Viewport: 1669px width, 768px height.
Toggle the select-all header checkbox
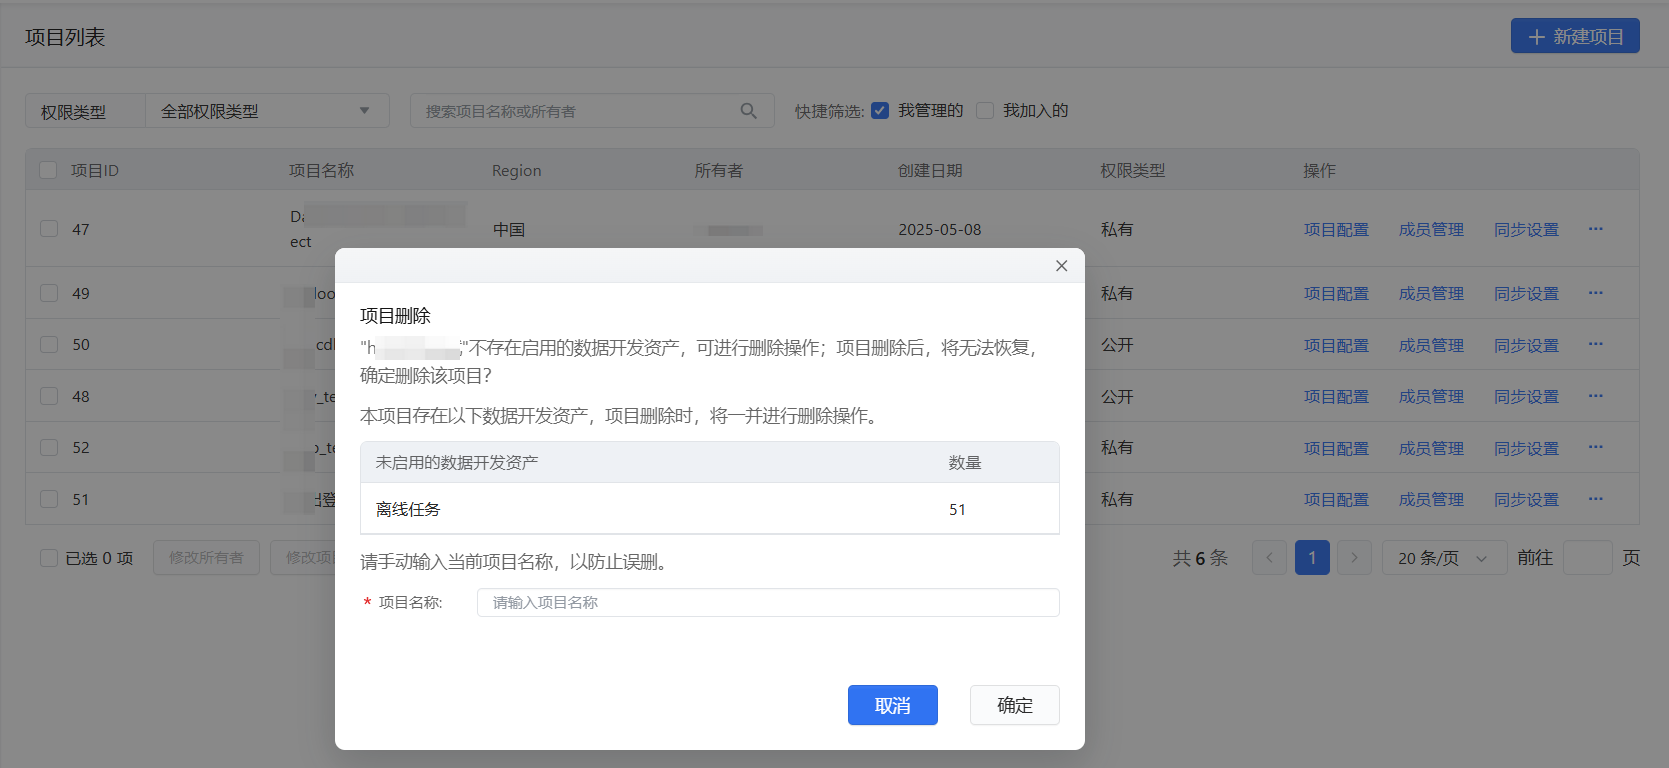[48, 170]
